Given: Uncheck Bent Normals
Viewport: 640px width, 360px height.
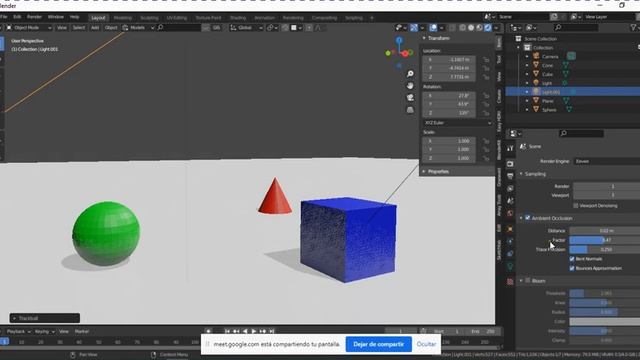Looking at the screenshot, I should pos(572,259).
